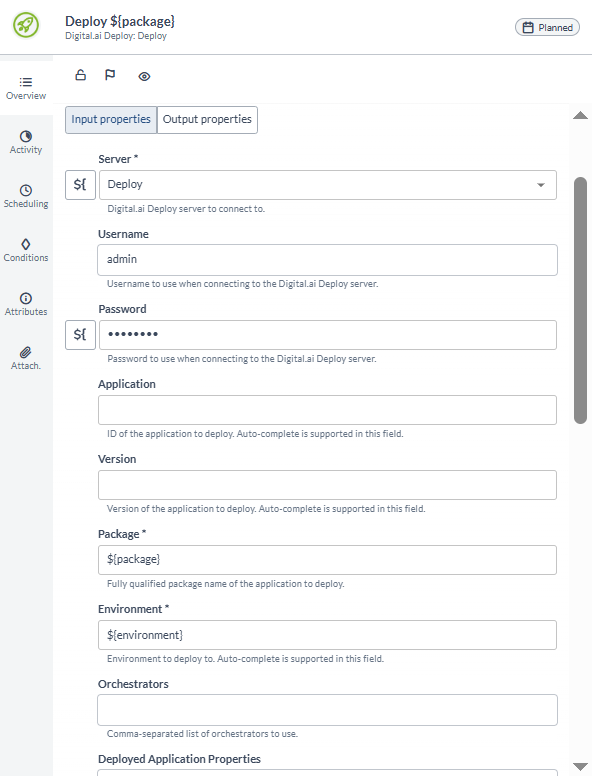Click the empty Version input field
Screen dimensions: 592x776
click(x=327, y=485)
